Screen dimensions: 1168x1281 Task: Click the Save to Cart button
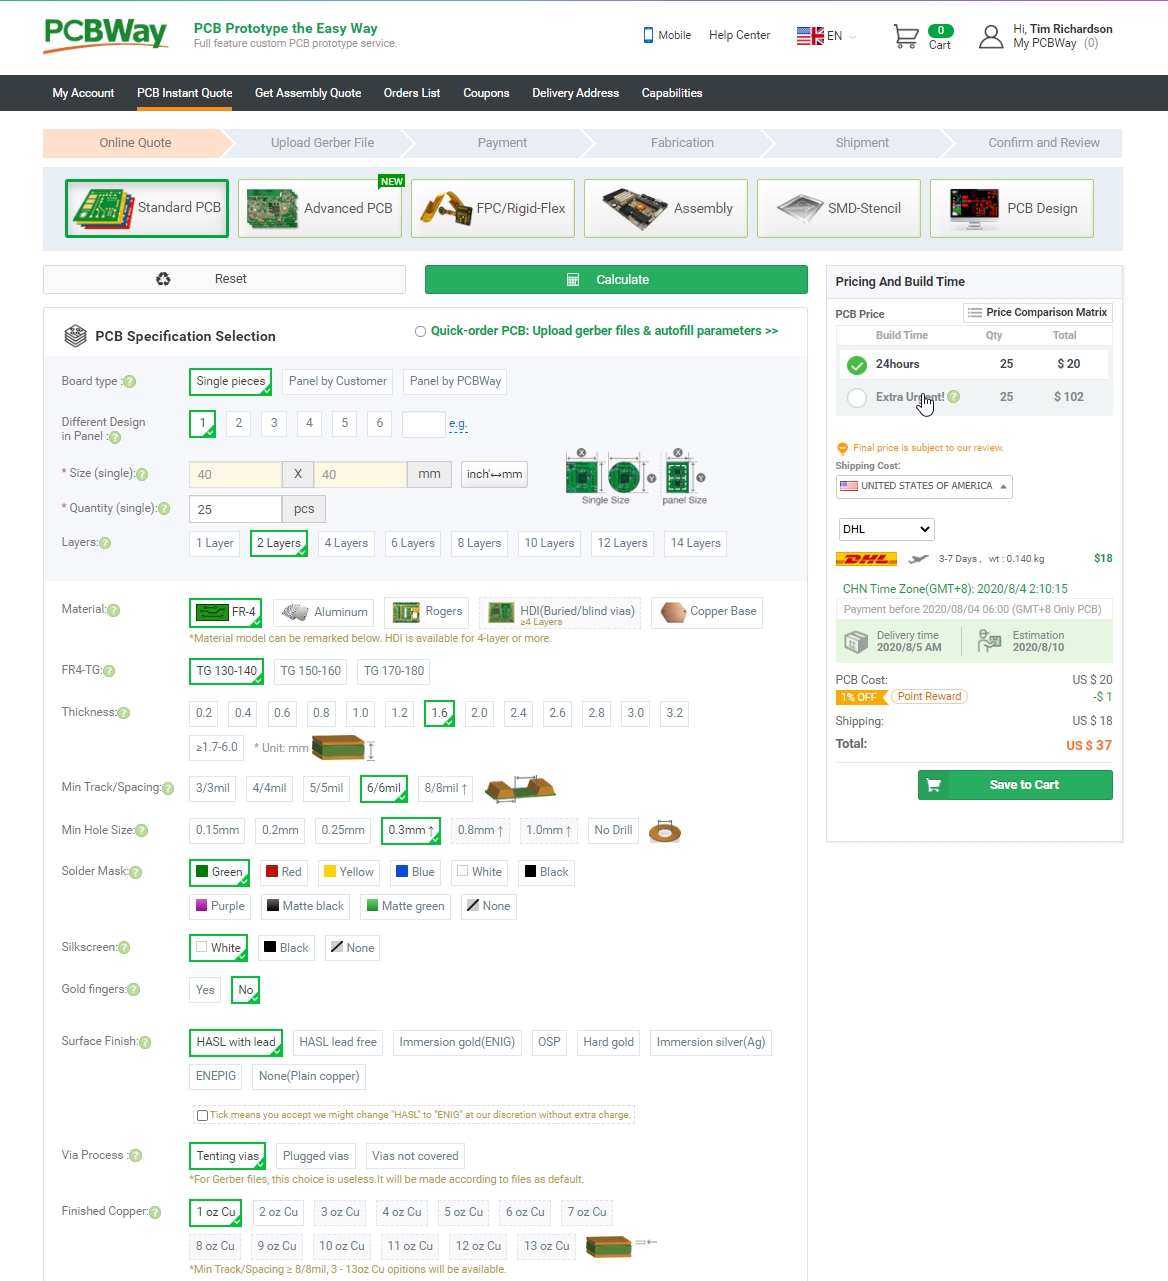[x=1014, y=785]
